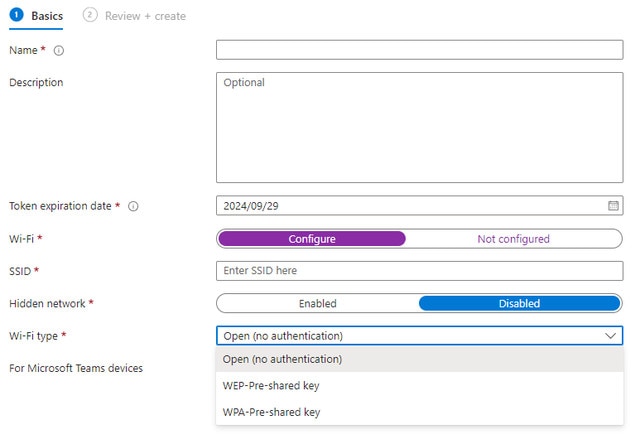Click the Wi-Fi type chevron arrow

tap(611, 336)
